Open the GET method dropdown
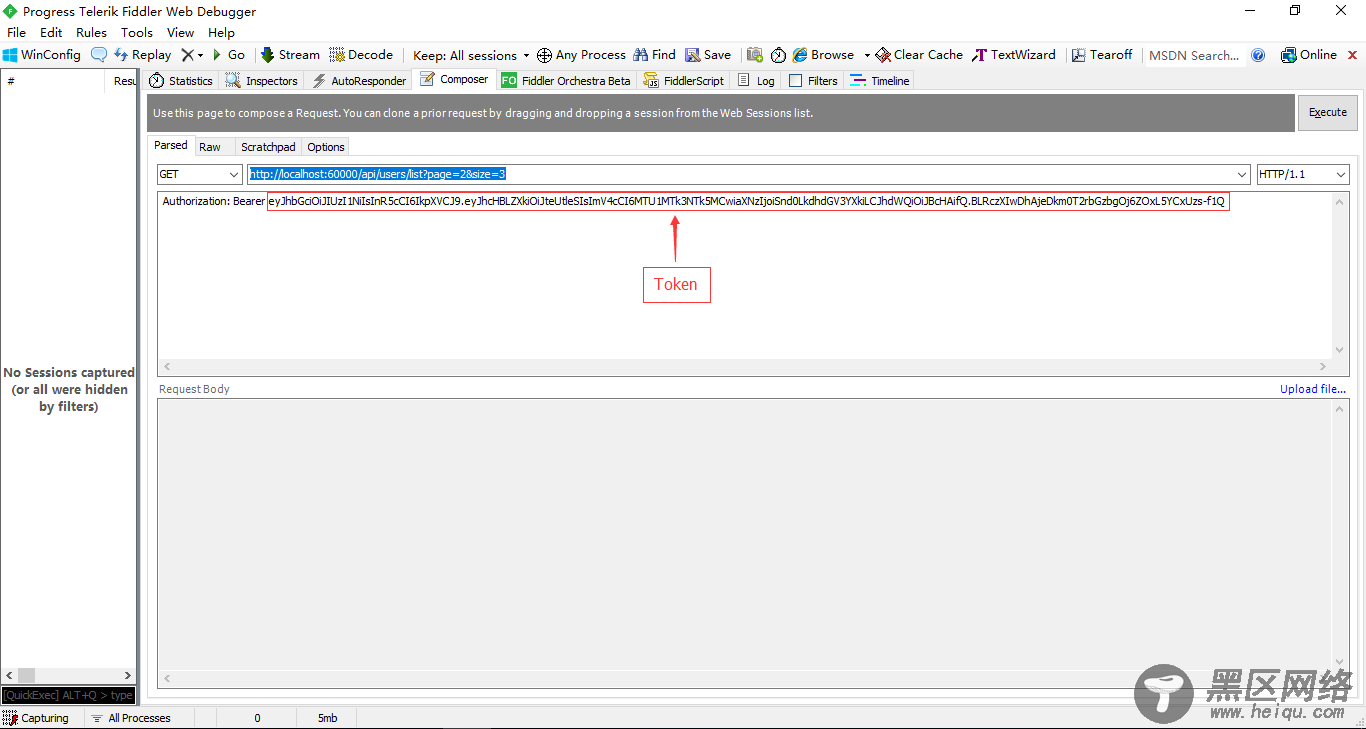 199,174
